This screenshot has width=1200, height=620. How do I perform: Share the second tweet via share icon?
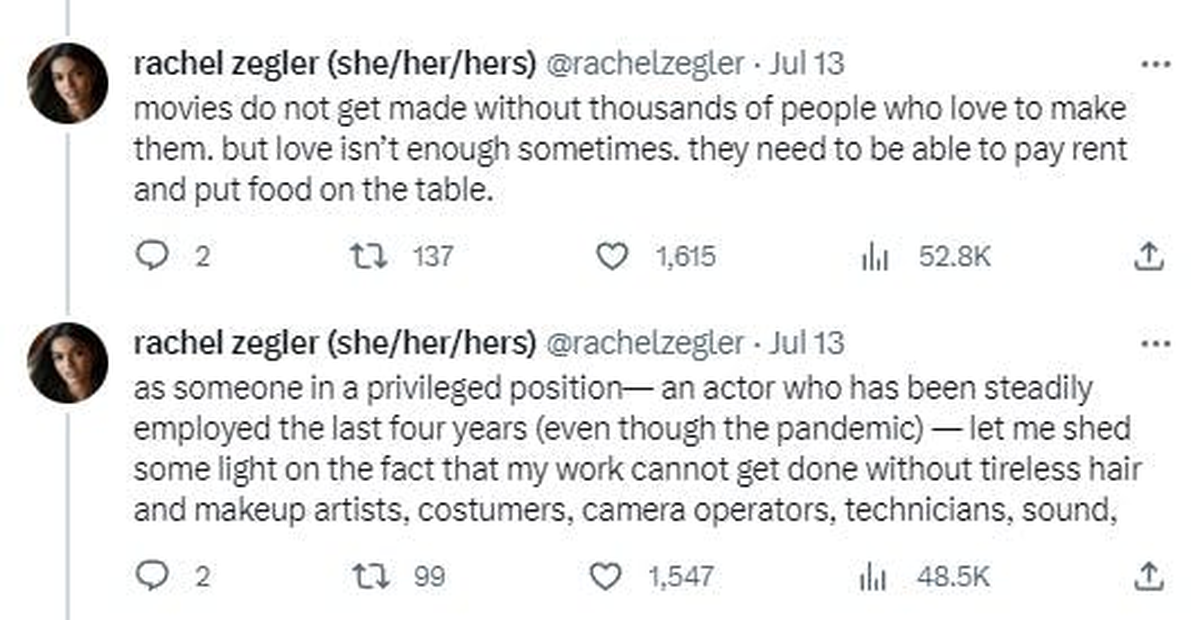click(x=1149, y=577)
